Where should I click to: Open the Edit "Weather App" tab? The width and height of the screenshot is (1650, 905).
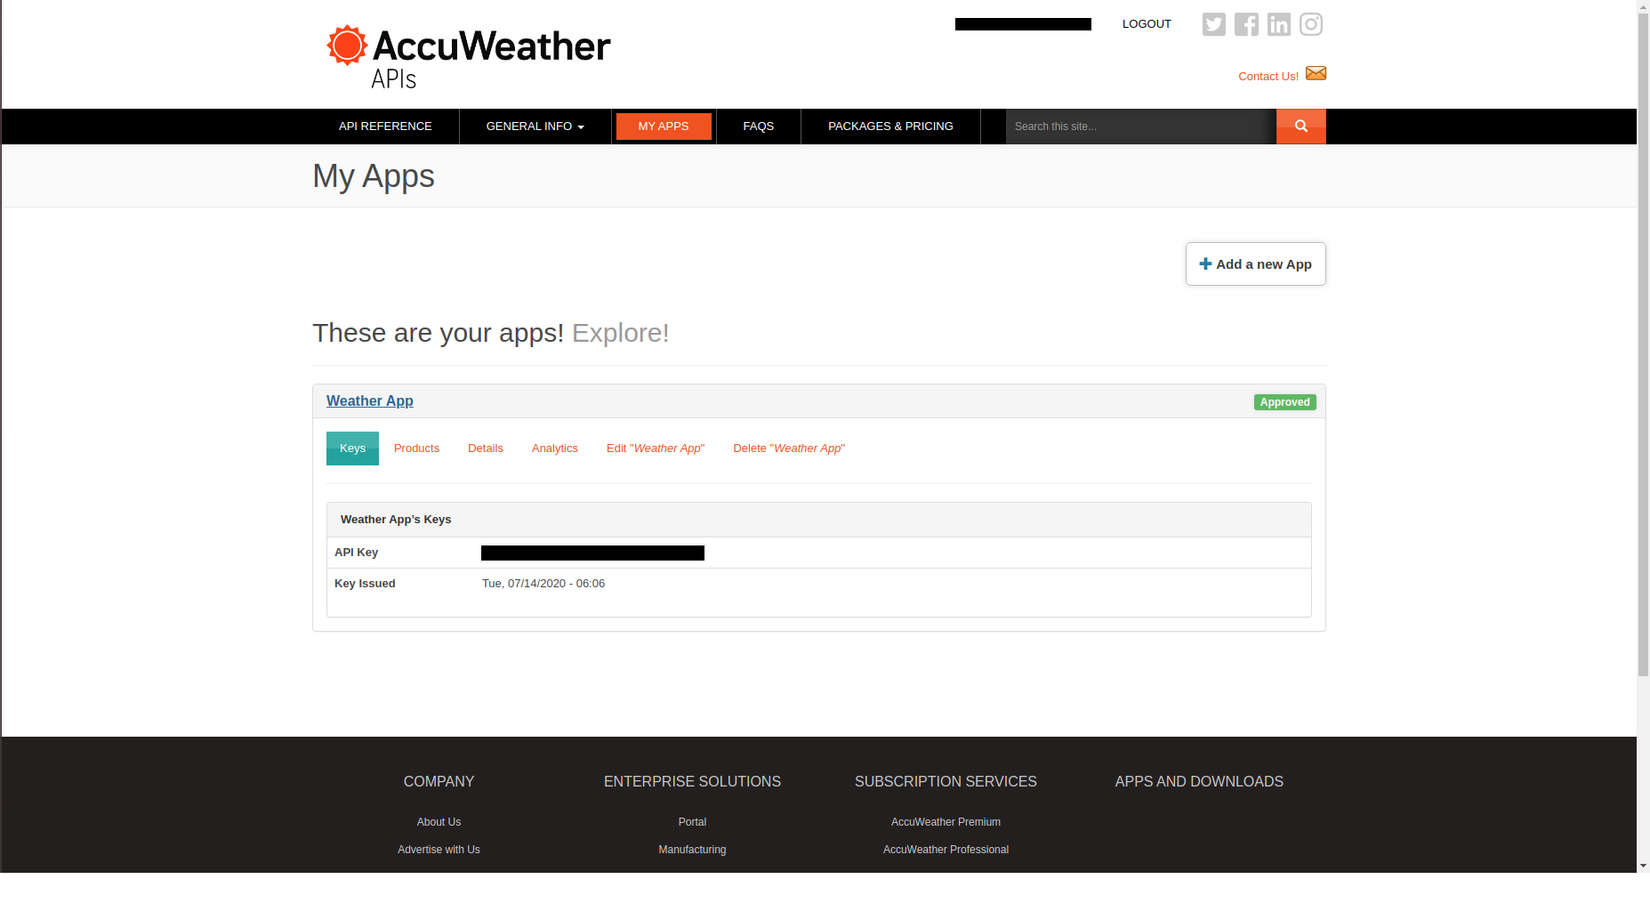point(655,448)
